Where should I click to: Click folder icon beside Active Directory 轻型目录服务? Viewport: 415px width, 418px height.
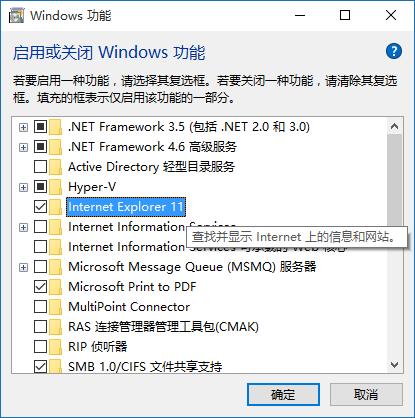coord(56,167)
